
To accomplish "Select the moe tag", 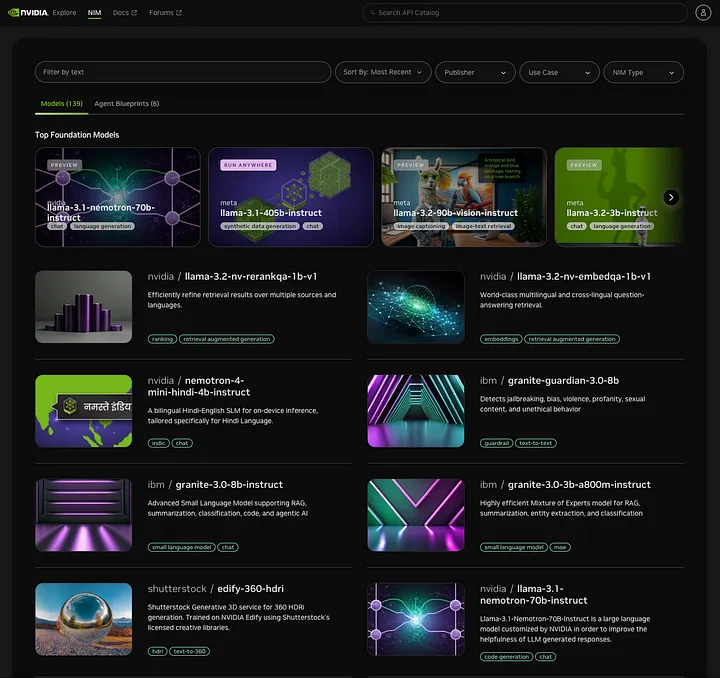I will click(x=560, y=547).
